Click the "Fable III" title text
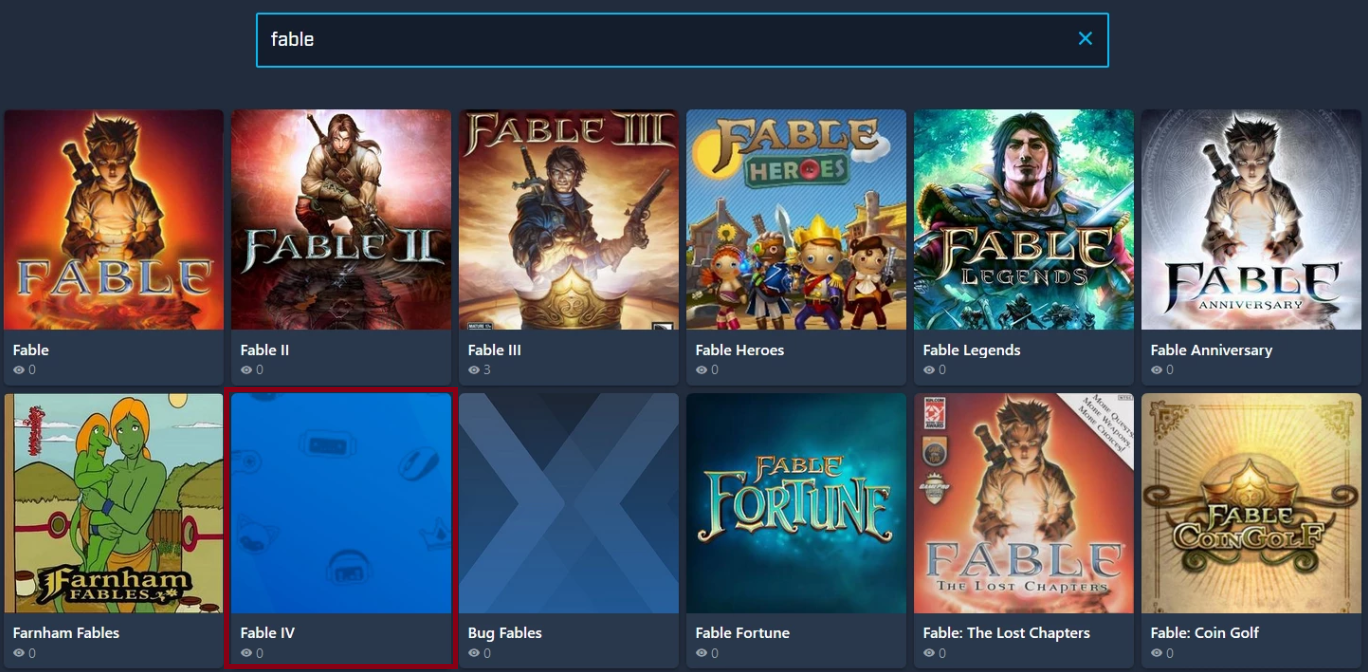Image resolution: width=1368 pixels, height=672 pixels. (495, 350)
